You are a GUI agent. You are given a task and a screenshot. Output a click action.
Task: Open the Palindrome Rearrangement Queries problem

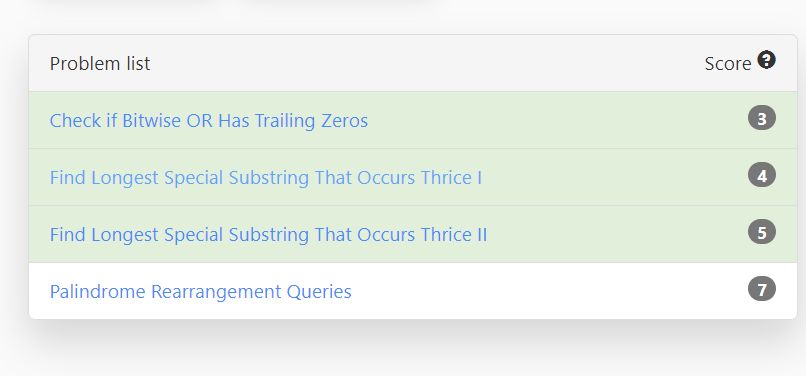tap(200, 292)
